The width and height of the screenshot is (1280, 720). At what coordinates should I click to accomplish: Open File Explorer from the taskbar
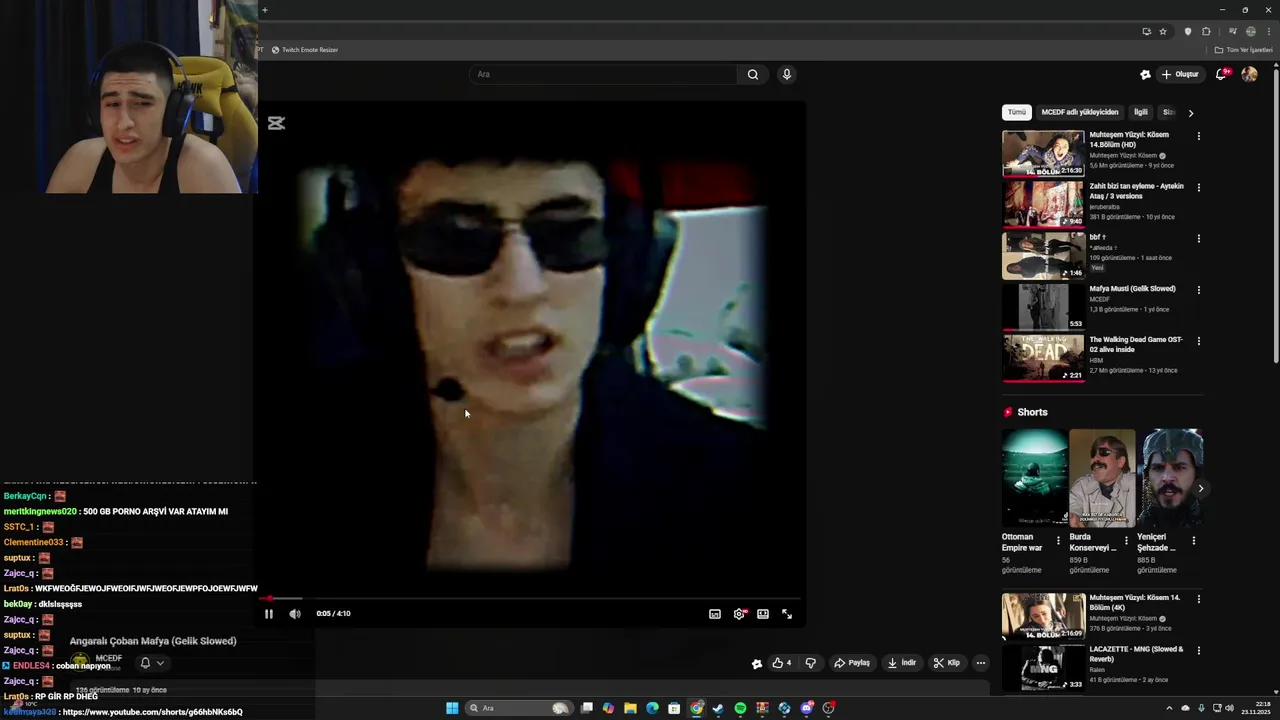[630, 708]
